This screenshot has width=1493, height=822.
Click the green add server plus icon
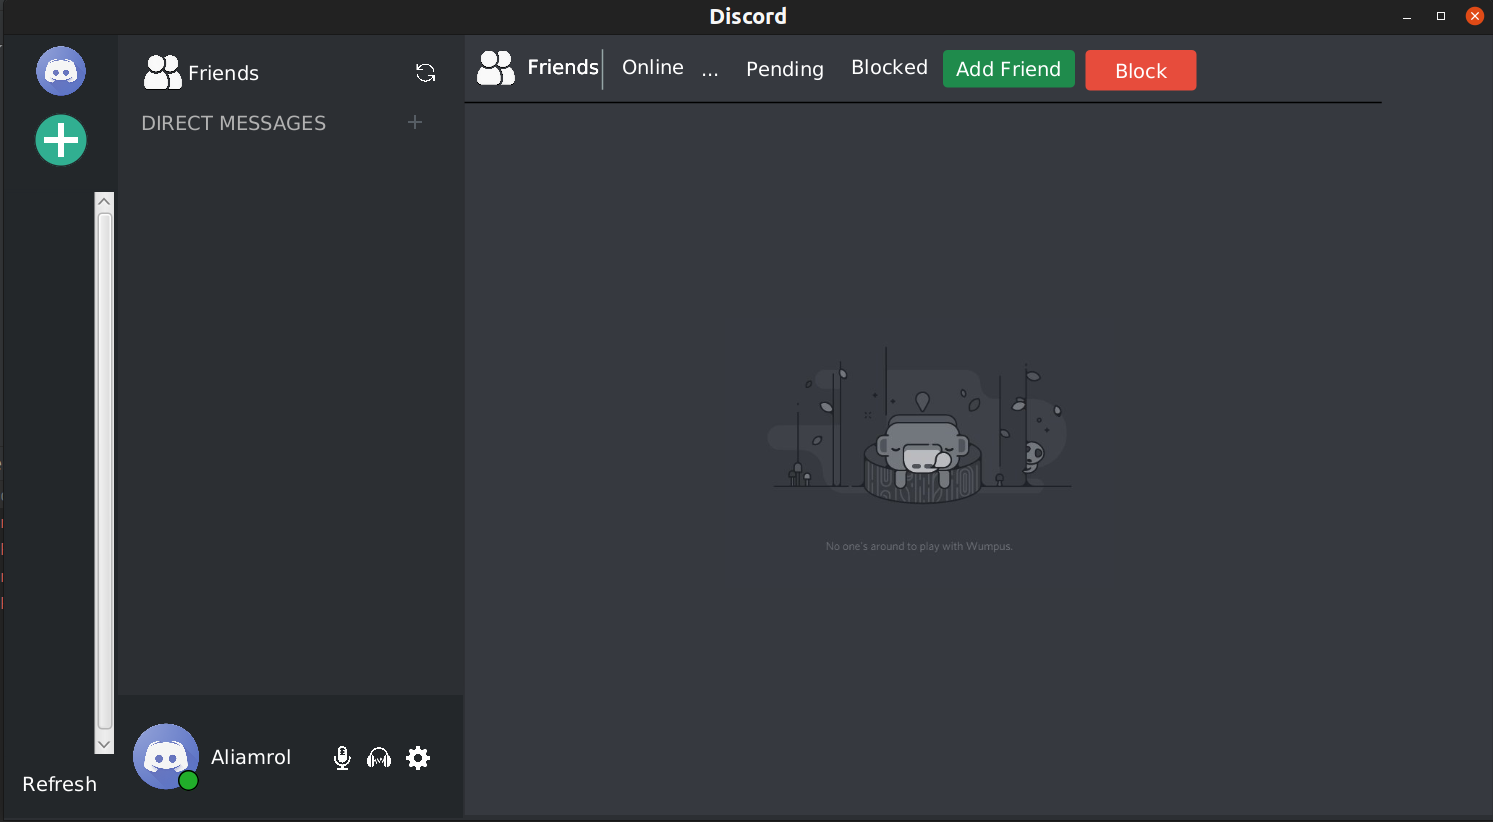click(61, 140)
